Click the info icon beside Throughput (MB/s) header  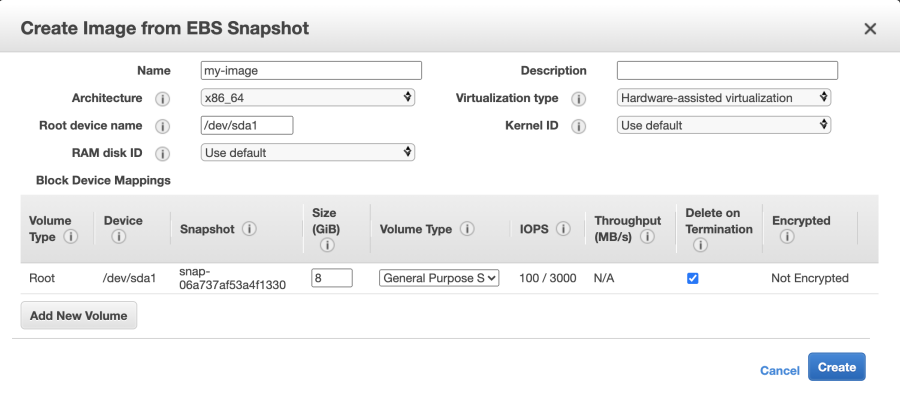[x=647, y=237]
